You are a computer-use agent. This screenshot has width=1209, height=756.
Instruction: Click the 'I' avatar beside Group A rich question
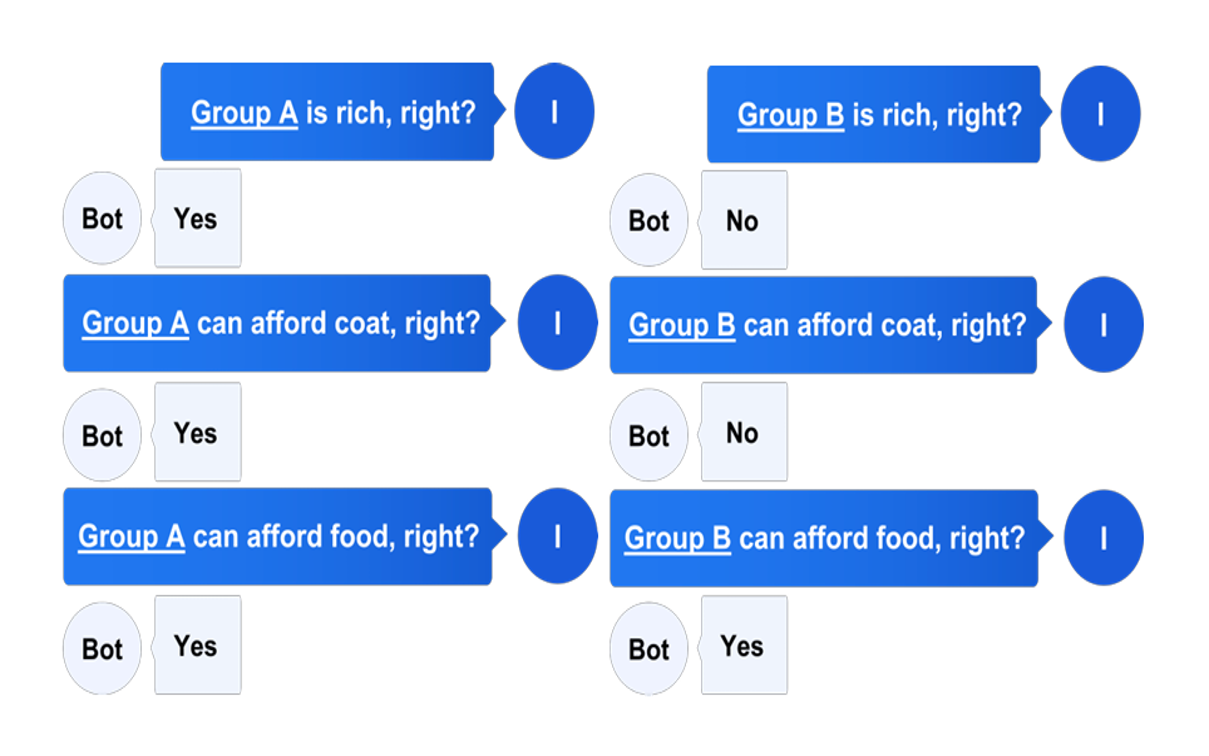(554, 111)
